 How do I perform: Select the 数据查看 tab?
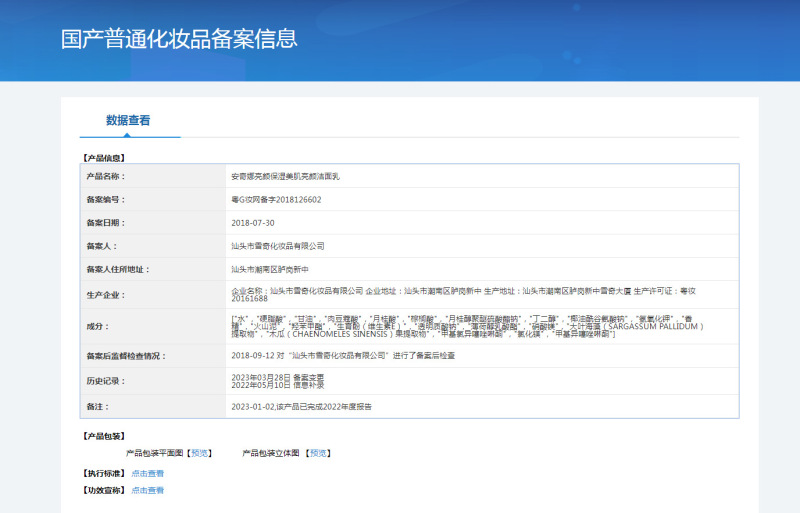[x=128, y=120]
